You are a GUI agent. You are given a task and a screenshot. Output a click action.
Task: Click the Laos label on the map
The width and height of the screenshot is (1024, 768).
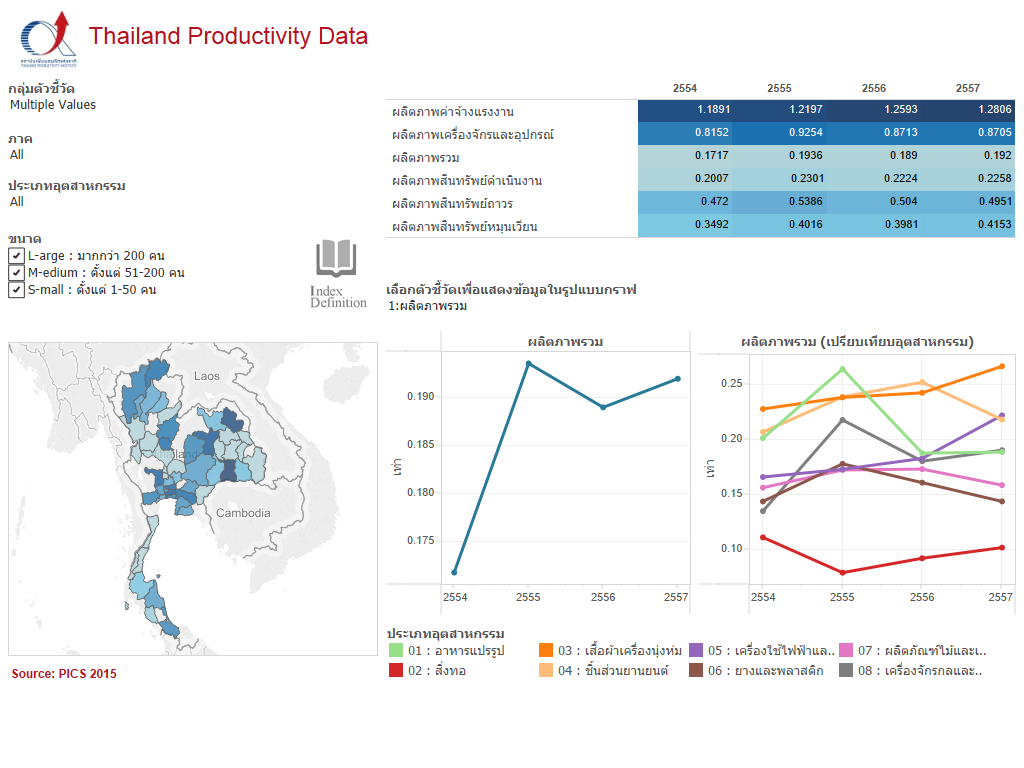click(206, 376)
